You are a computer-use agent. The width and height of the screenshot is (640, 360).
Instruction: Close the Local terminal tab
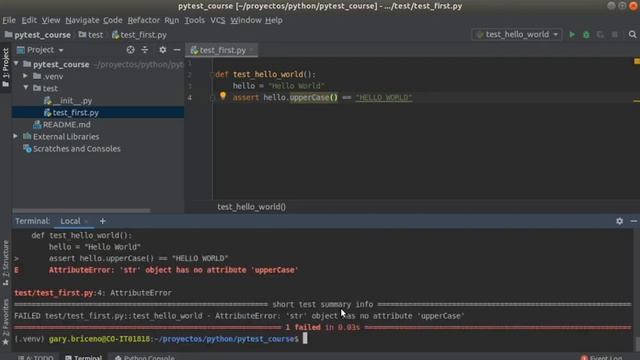(x=86, y=221)
